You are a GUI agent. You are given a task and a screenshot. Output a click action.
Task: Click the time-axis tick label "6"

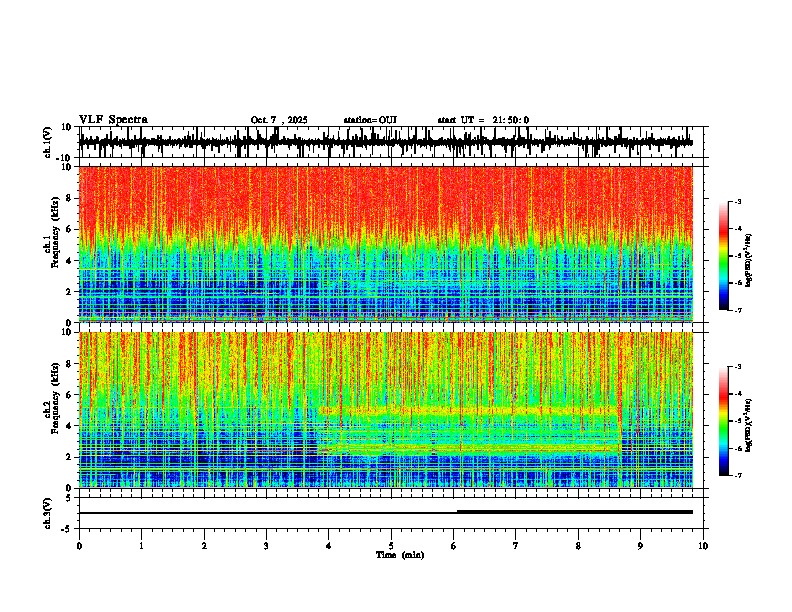coord(453,546)
